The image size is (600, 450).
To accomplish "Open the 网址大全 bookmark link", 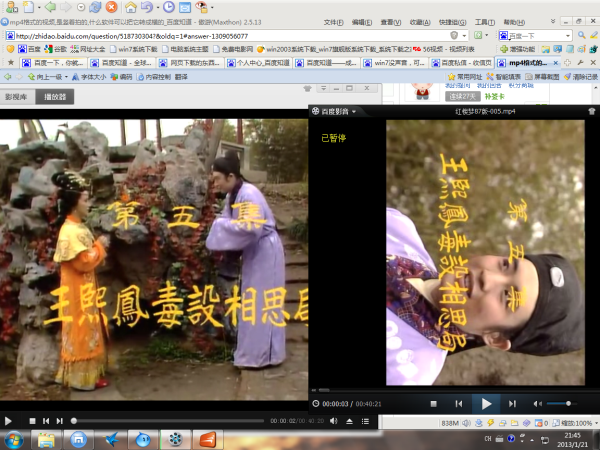I will [x=92, y=48].
